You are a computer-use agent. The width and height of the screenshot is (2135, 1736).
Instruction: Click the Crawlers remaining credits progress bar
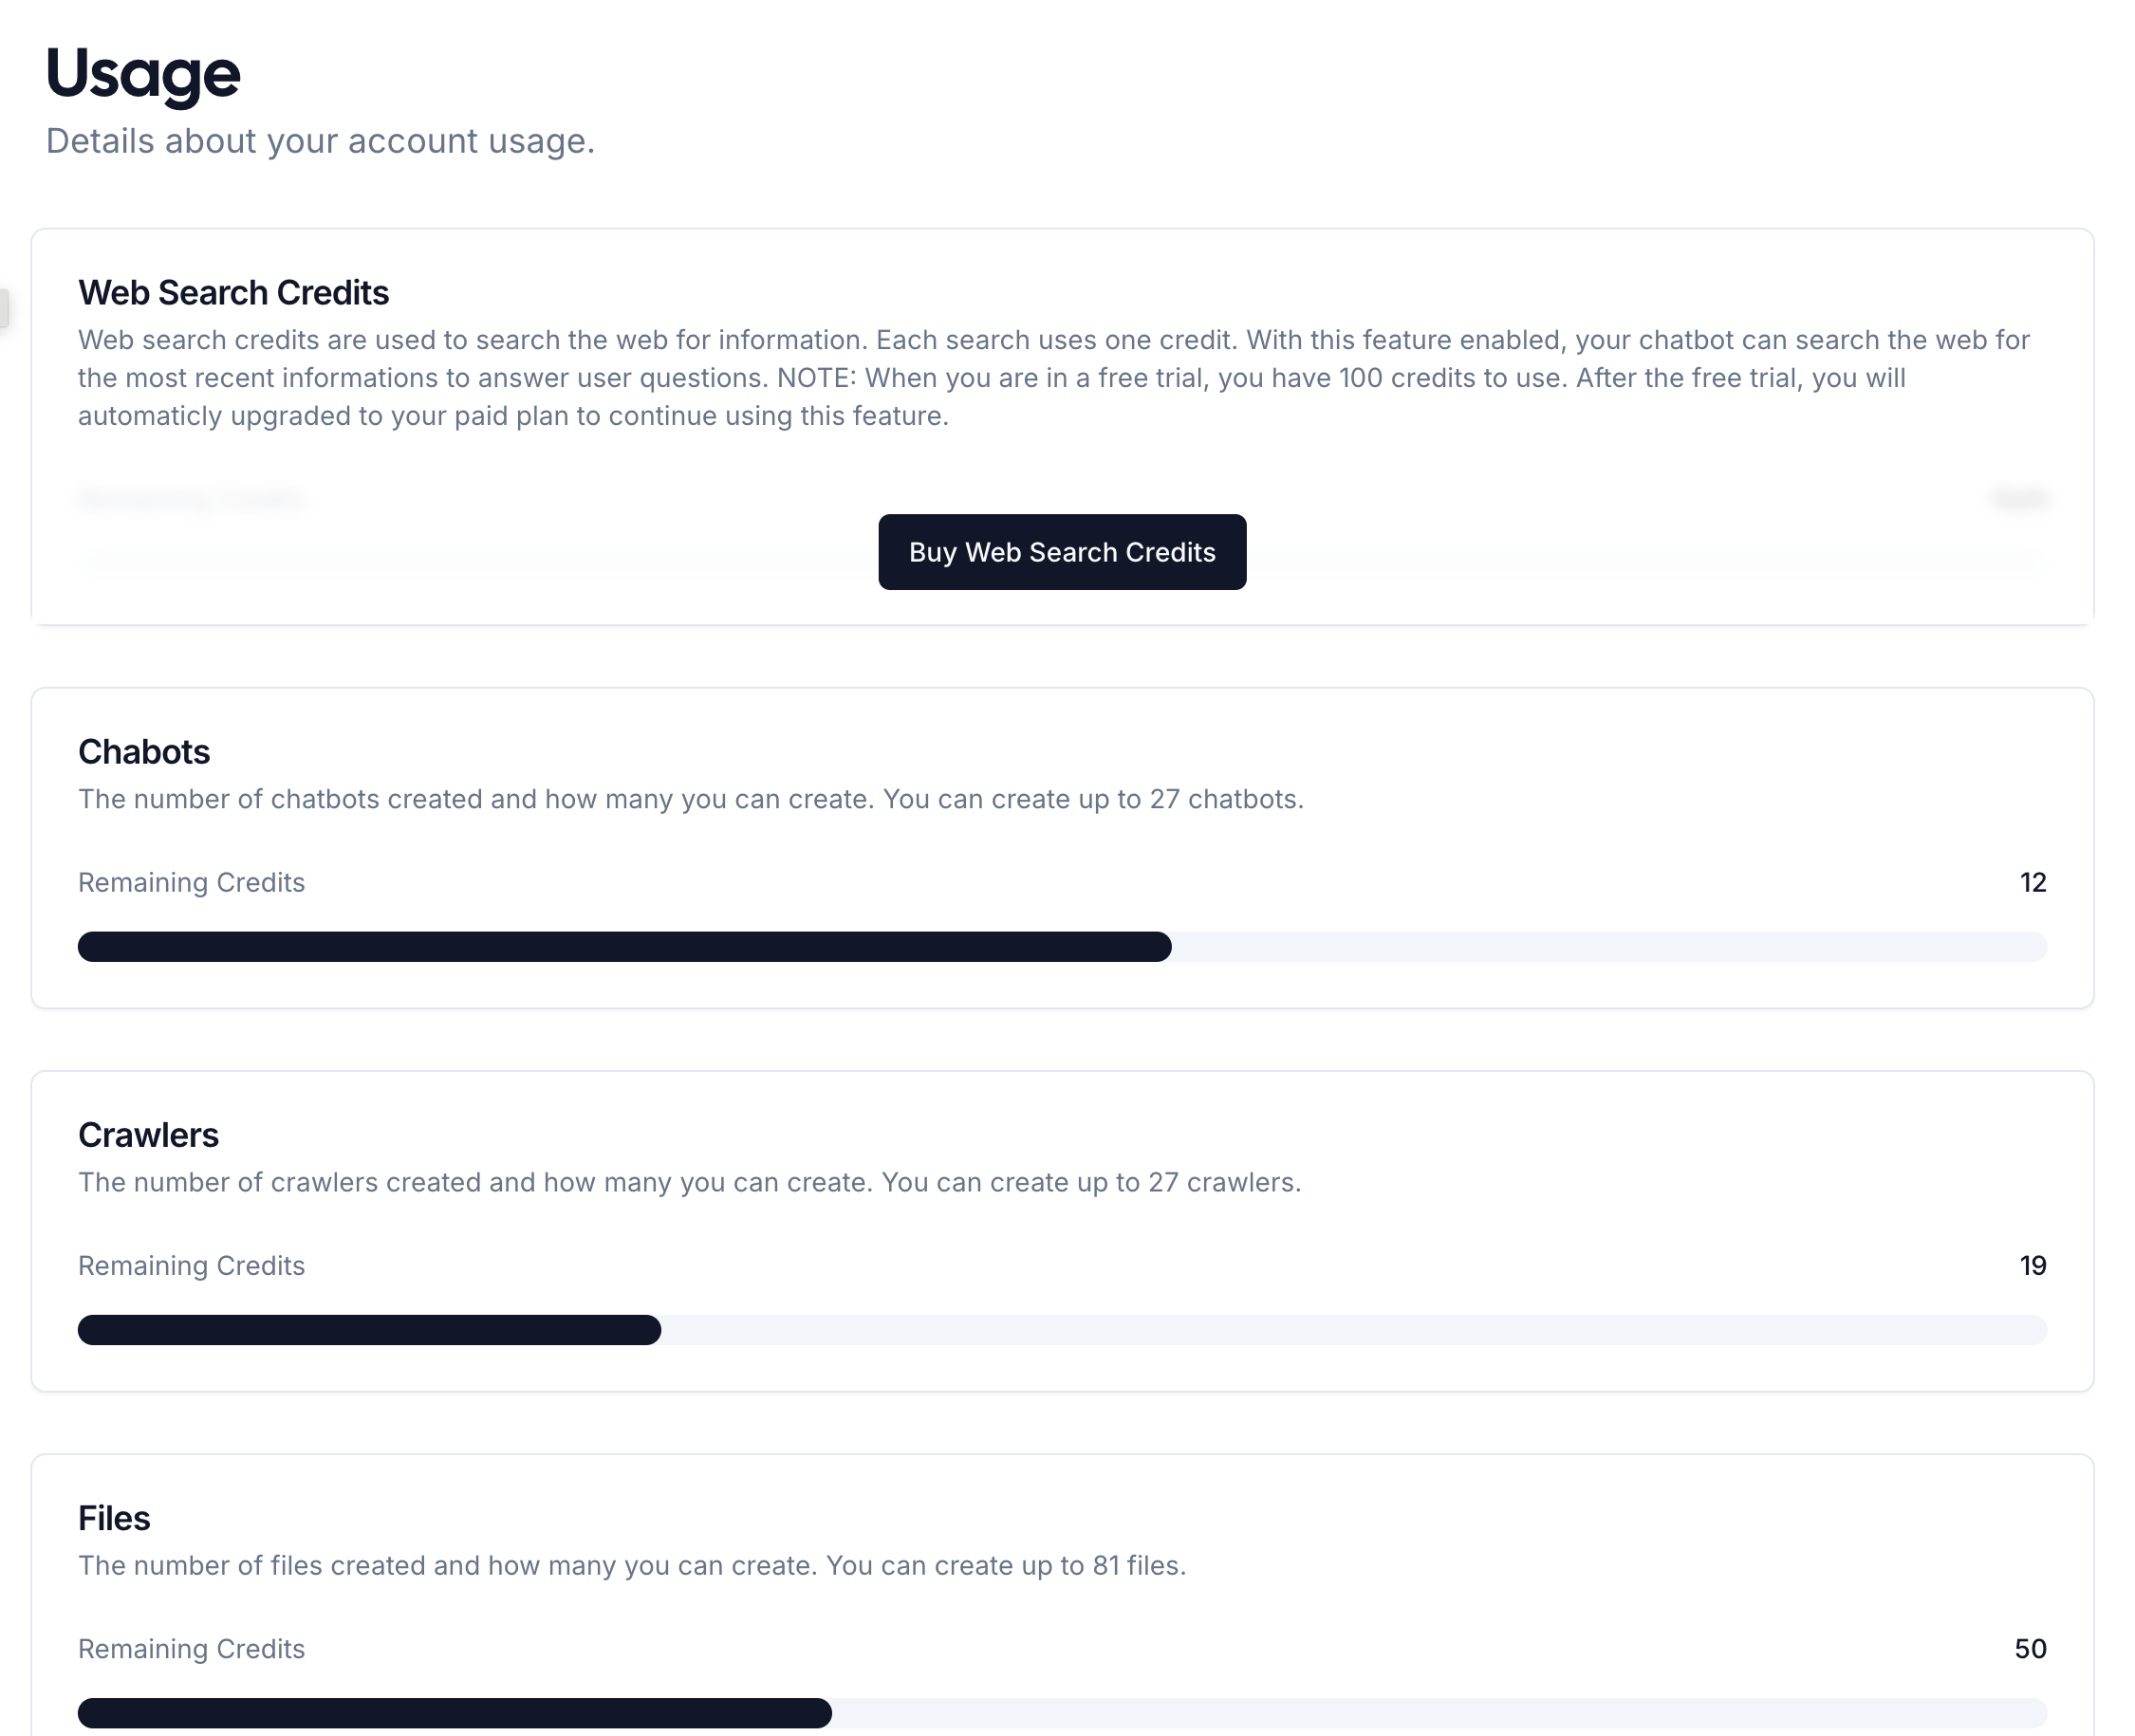click(1061, 1329)
